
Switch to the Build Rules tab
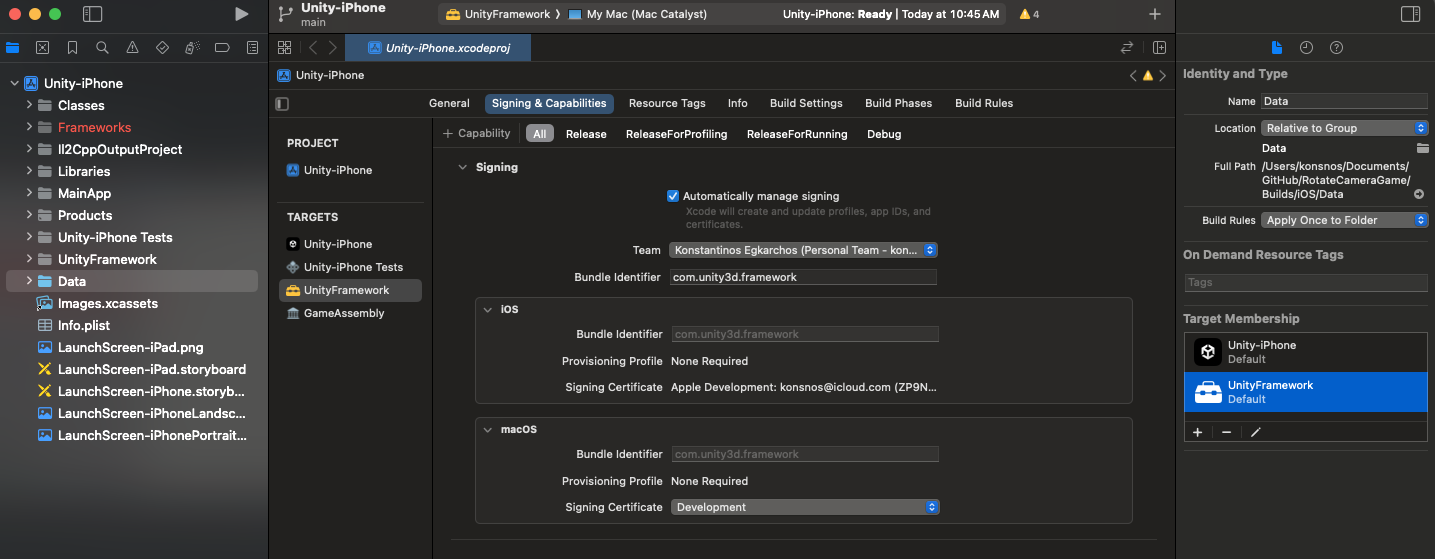tap(984, 103)
